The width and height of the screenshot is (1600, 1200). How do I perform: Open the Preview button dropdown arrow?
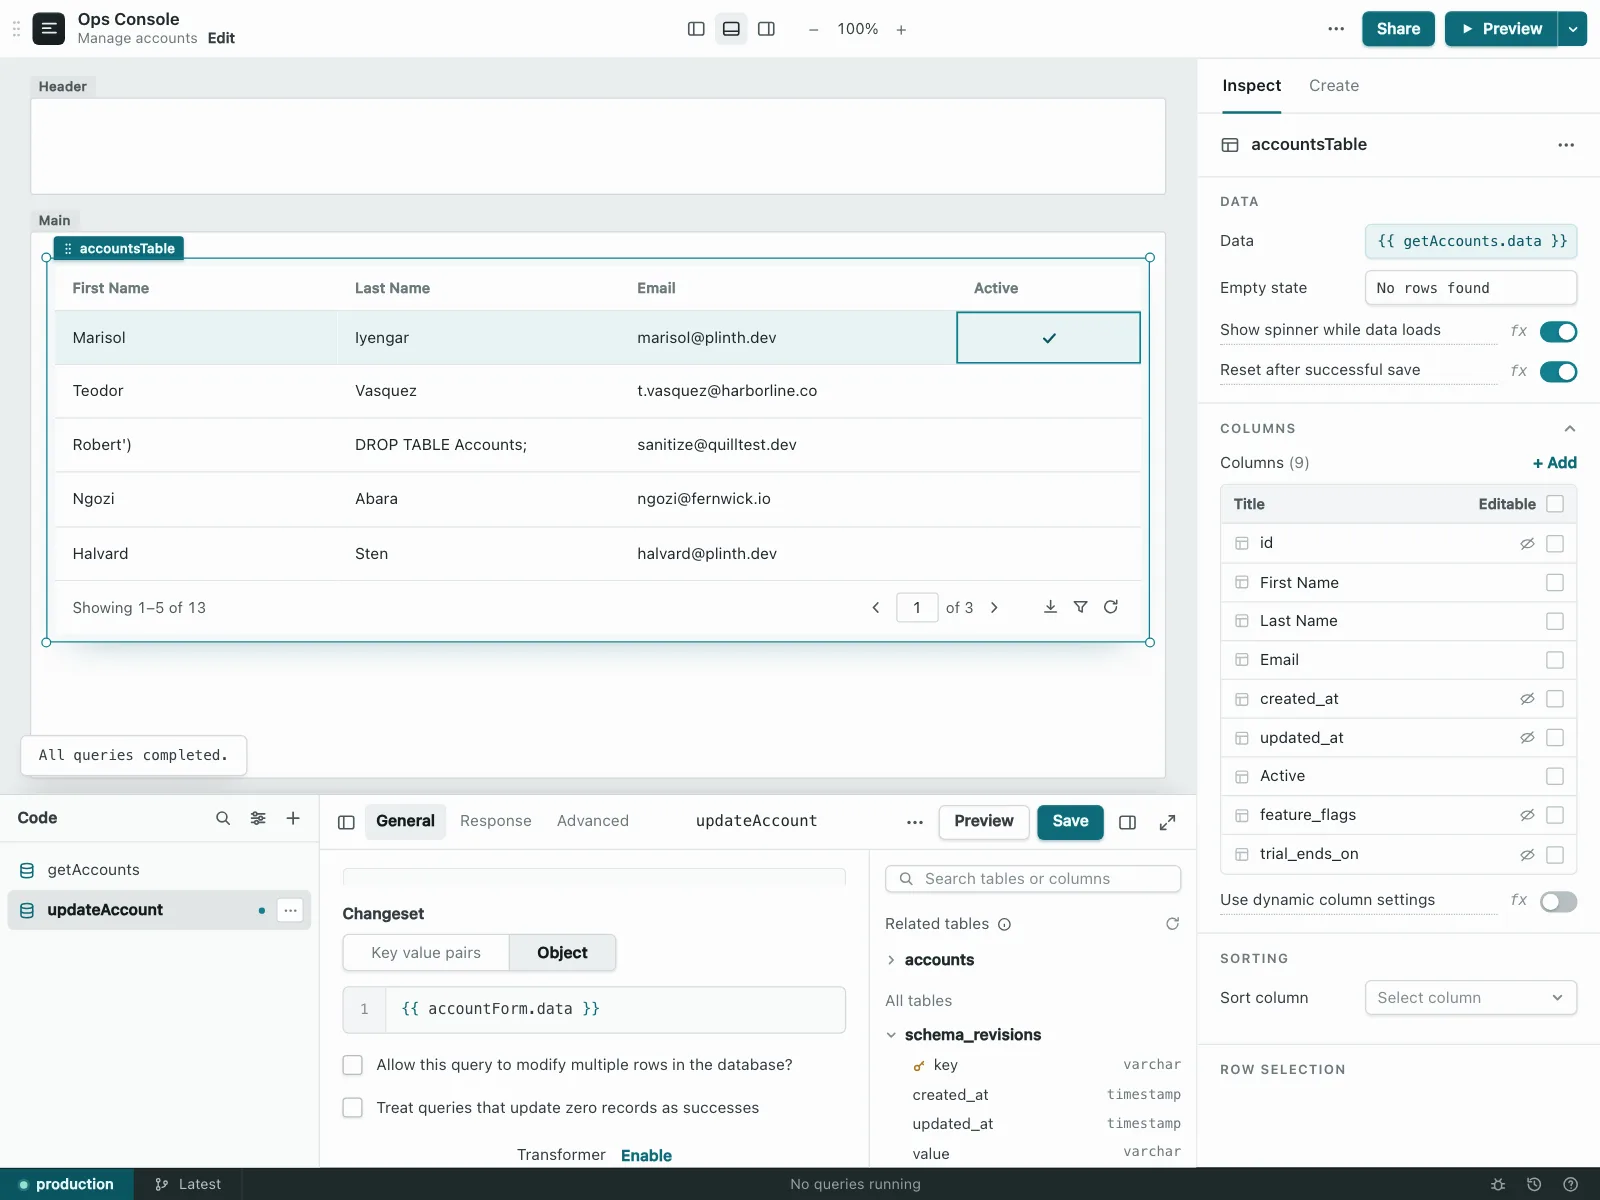[x=1573, y=29]
